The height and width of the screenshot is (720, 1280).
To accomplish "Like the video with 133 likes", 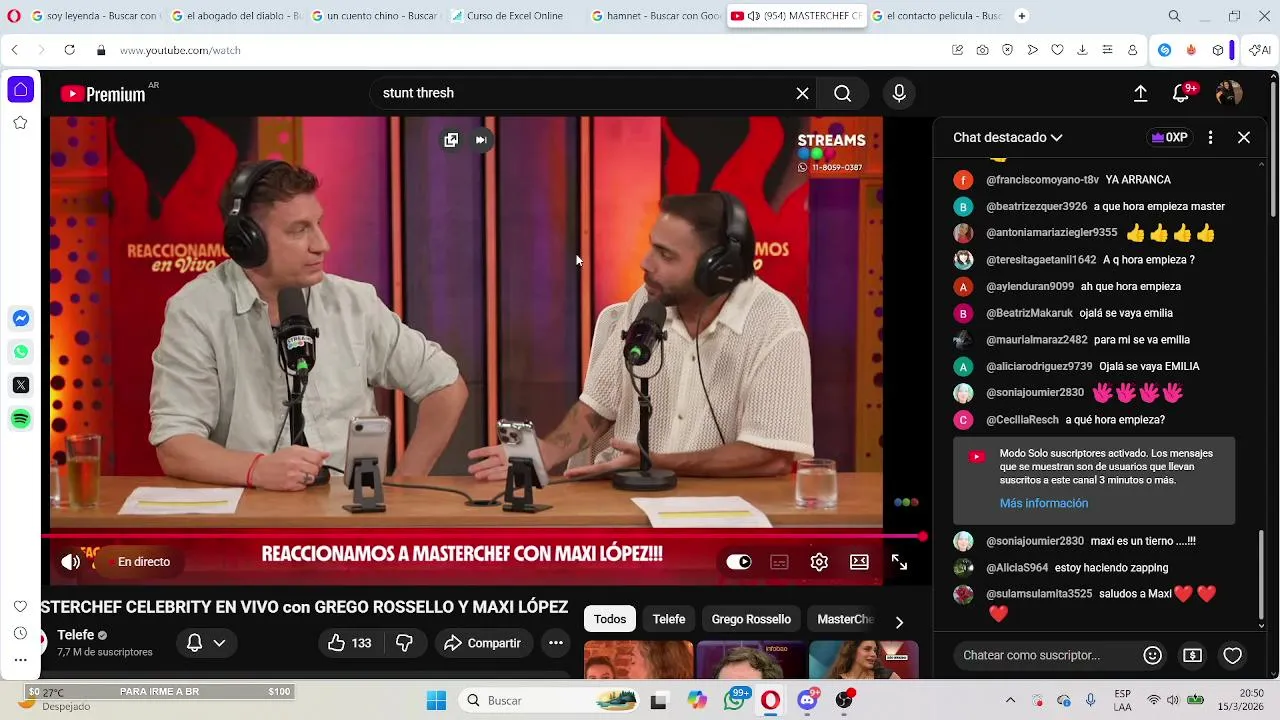I will pyautogui.click(x=349, y=643).
